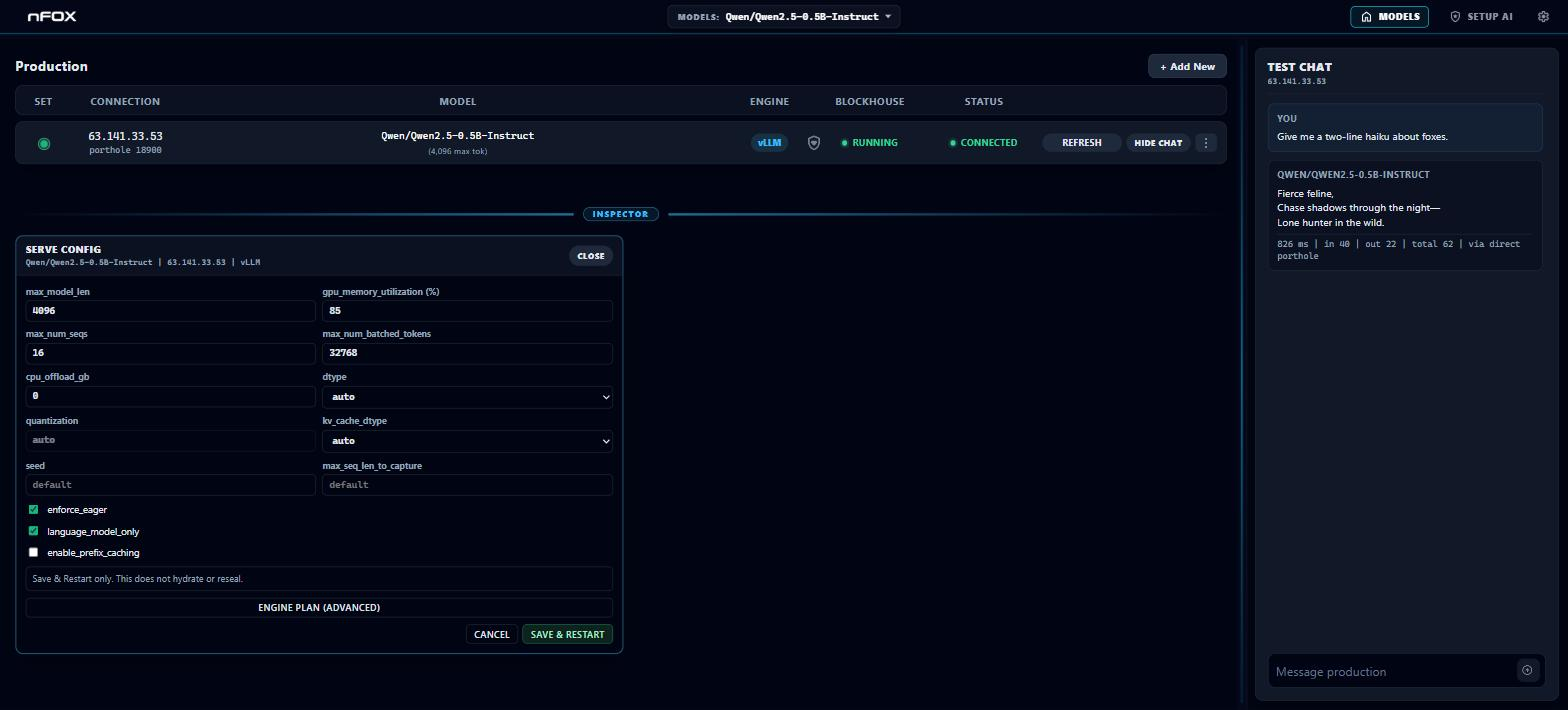Image resolution: width=1568 pixels, height=710 pixels.
Task: Click the max_seq_len_to_capture input field
Action: click(x=467, y=485)
